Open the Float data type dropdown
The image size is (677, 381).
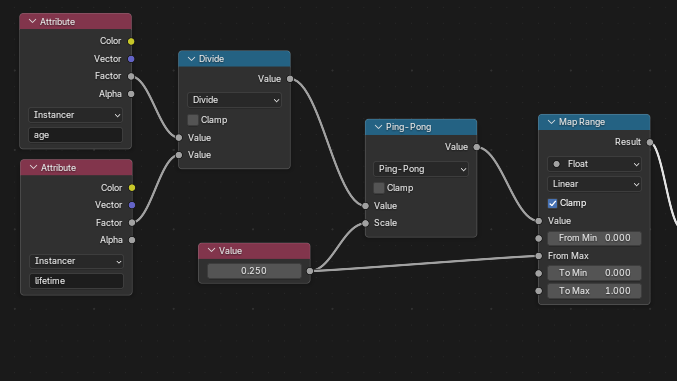594,164
